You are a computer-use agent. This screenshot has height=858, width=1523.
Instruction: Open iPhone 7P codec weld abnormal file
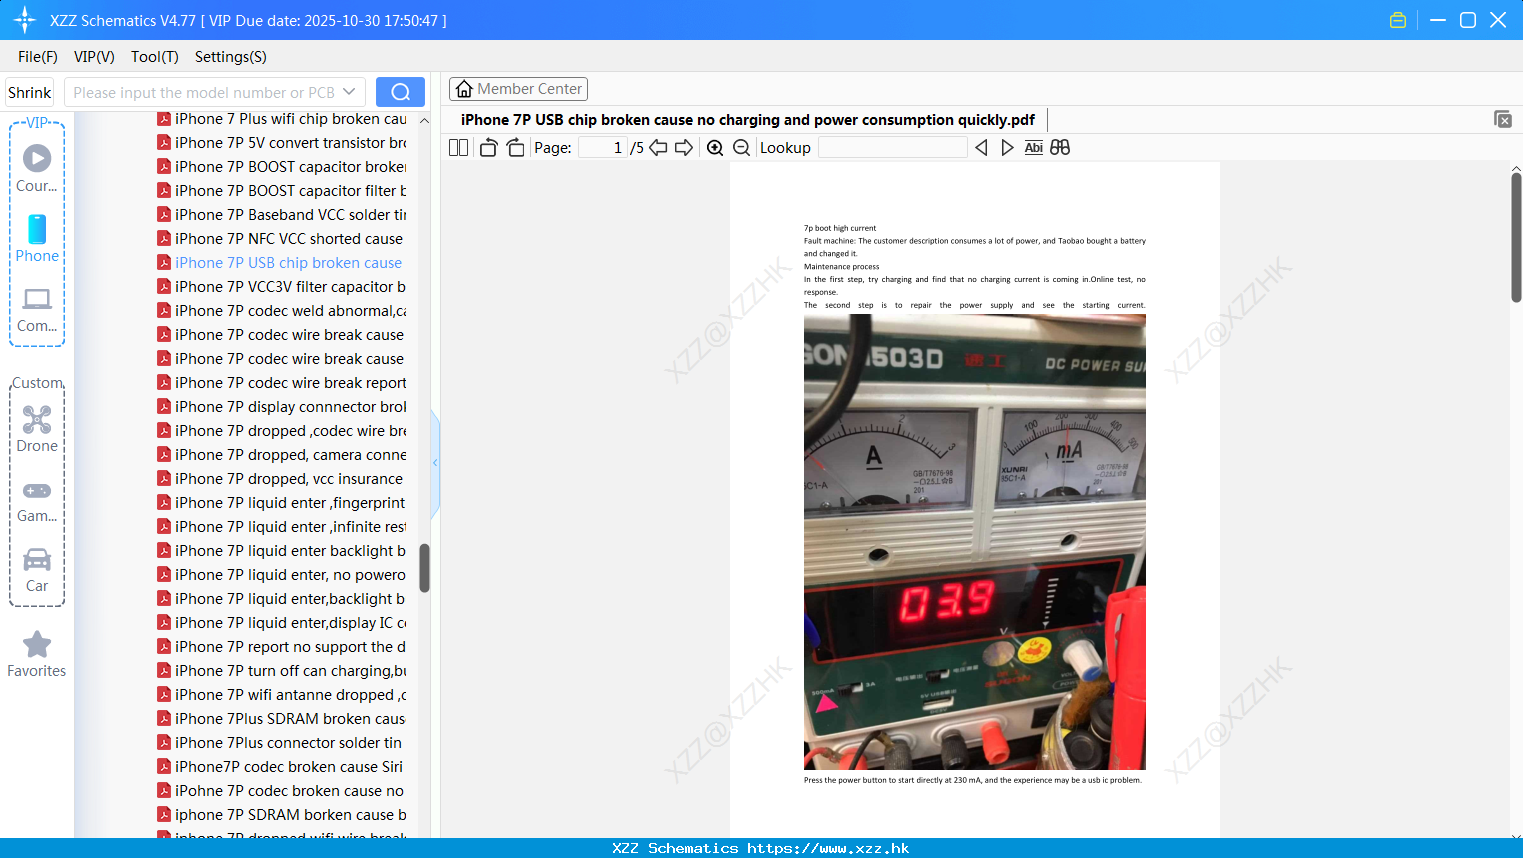[282, 311]
